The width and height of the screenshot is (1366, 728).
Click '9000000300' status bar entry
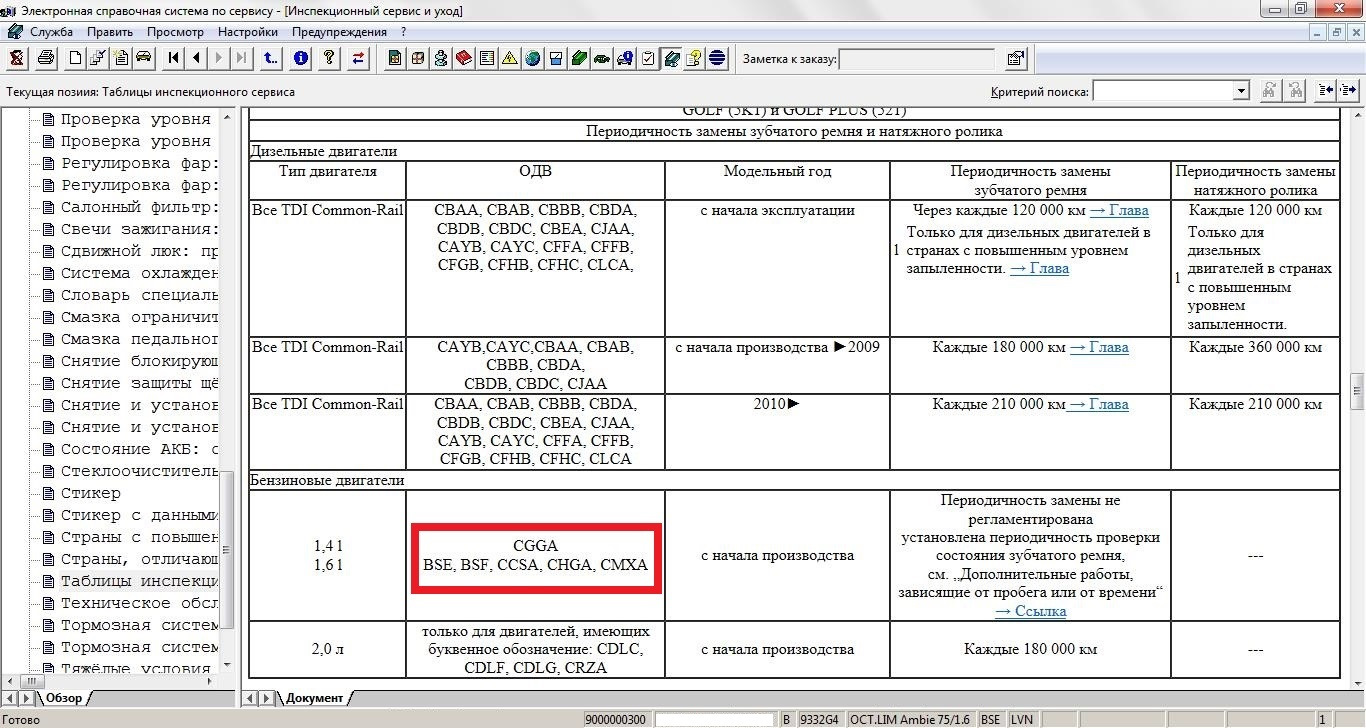pos(615,719)
